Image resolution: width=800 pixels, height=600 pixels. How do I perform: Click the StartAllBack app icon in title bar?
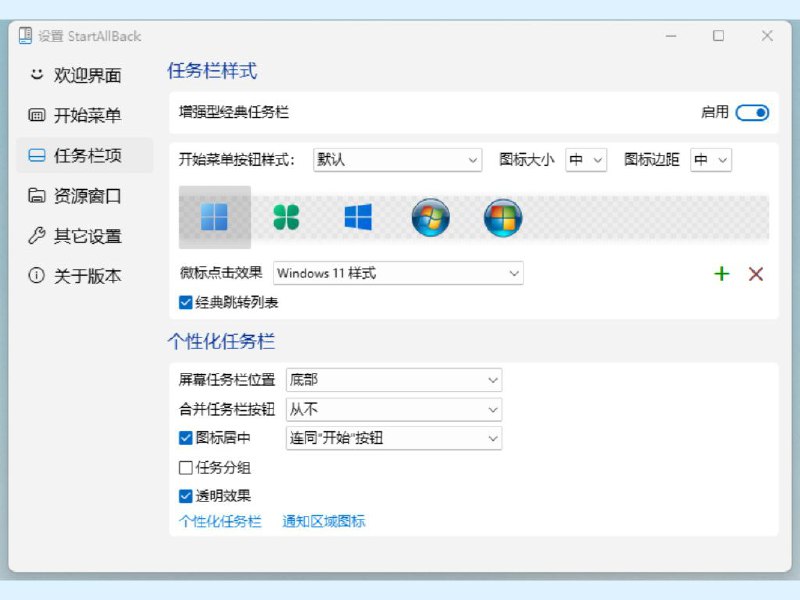26,36
